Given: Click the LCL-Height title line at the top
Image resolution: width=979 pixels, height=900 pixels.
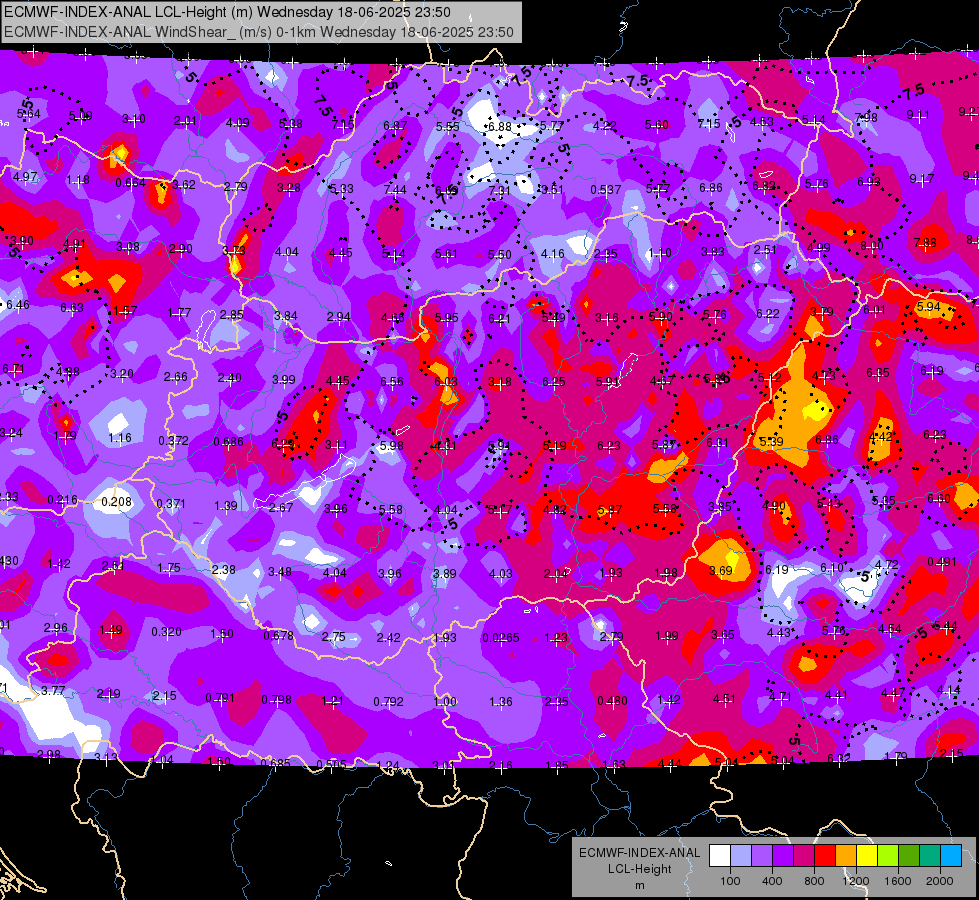Looking at the screenshot, I should point(227,12).
